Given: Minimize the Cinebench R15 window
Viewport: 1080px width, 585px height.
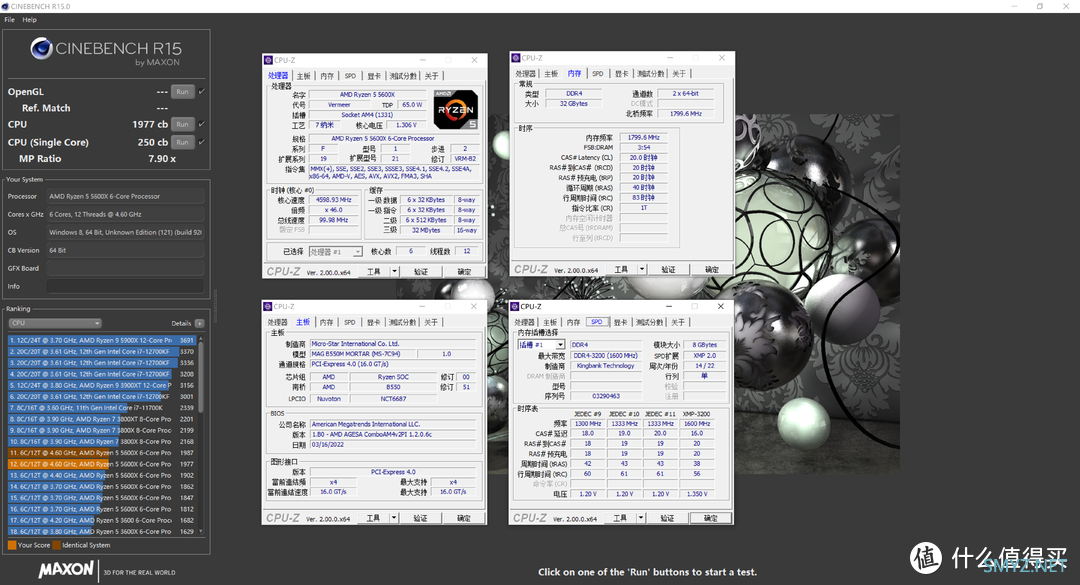Looking at the screenshot, I should [x=1014, y=6].
